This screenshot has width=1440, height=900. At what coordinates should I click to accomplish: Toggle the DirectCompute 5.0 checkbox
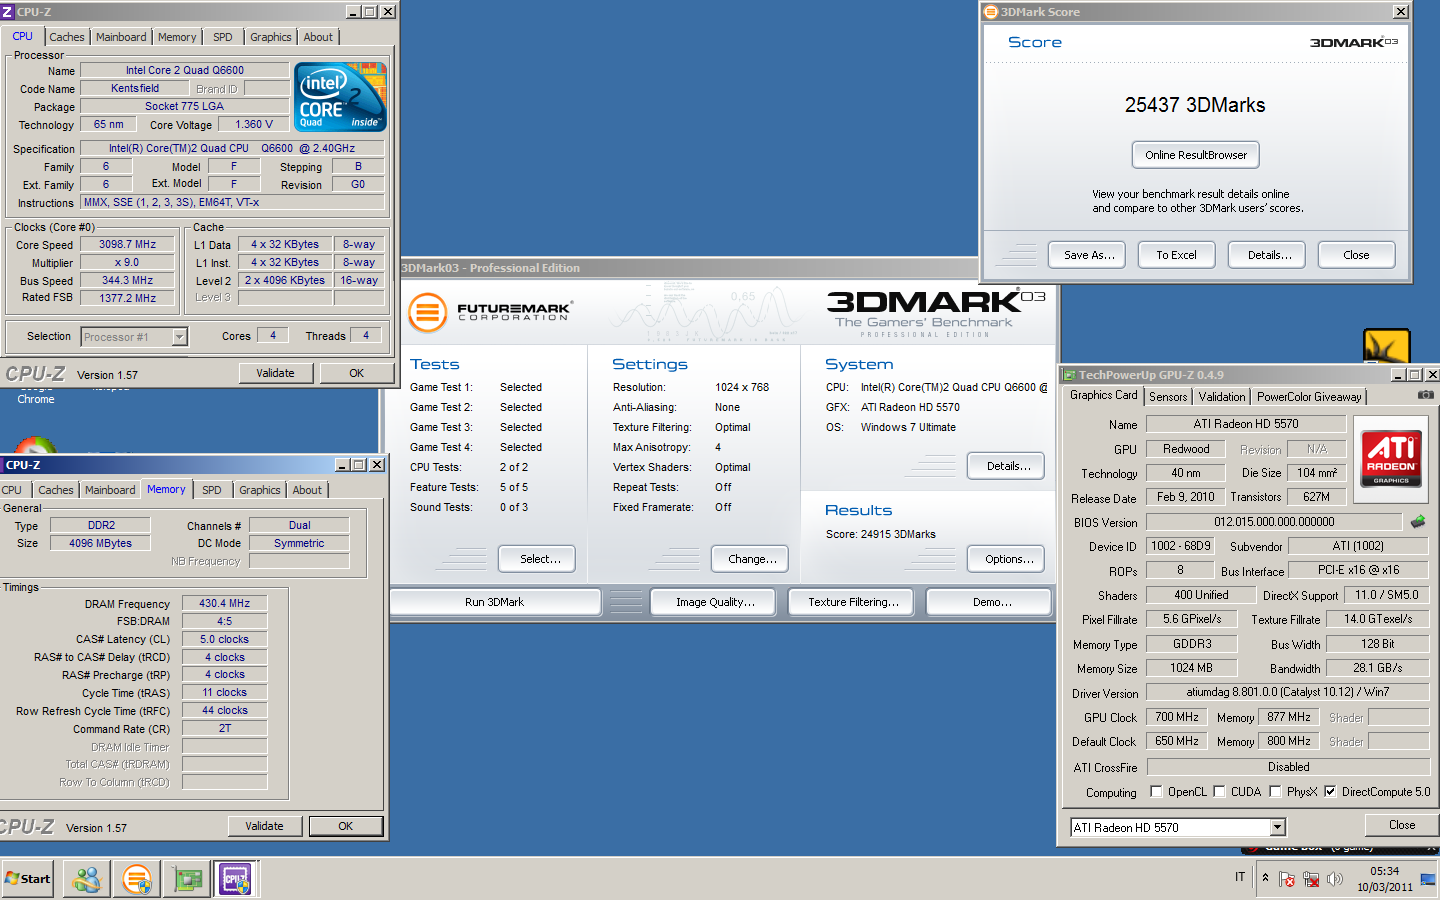point(1330,792)
